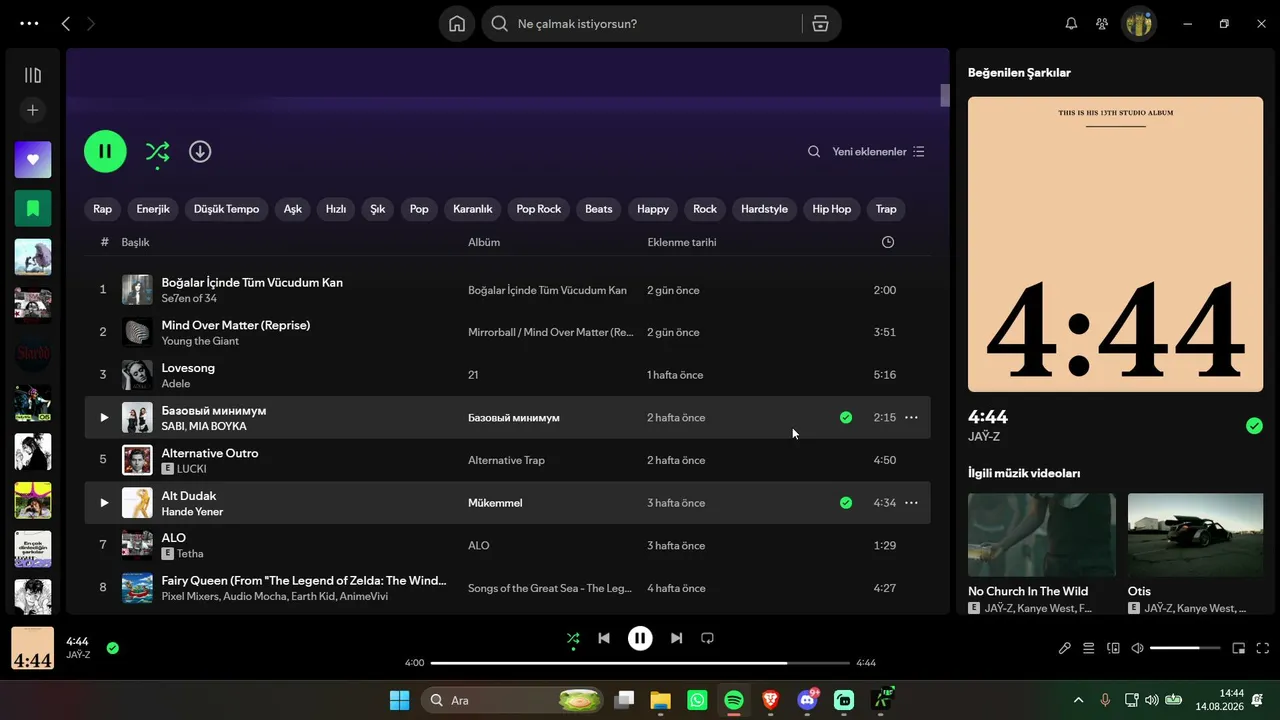Open No Church In The Wild video thumbnail

click(x=1042, y=535)
